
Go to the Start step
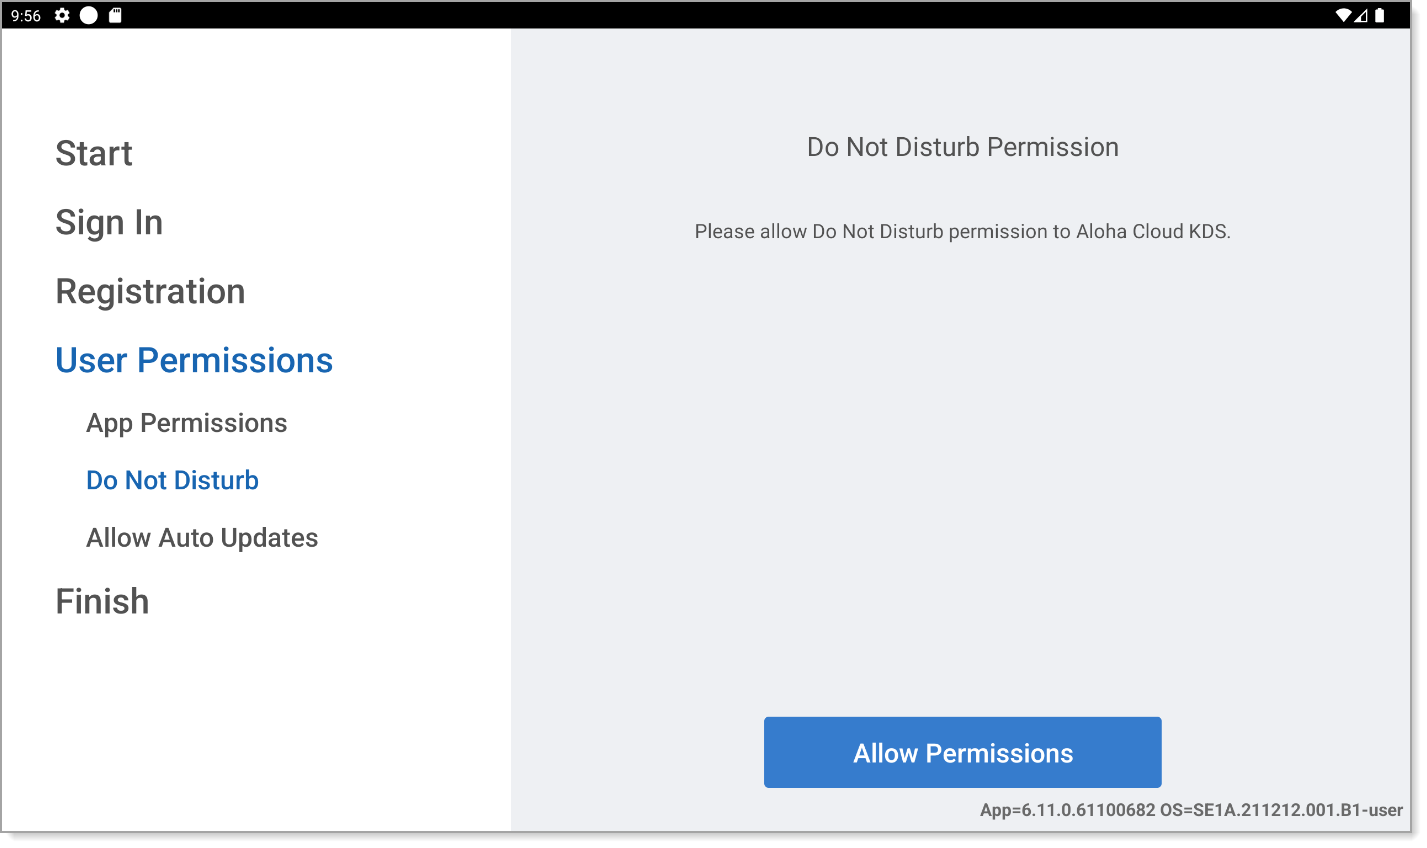click(x=94, y=153)
